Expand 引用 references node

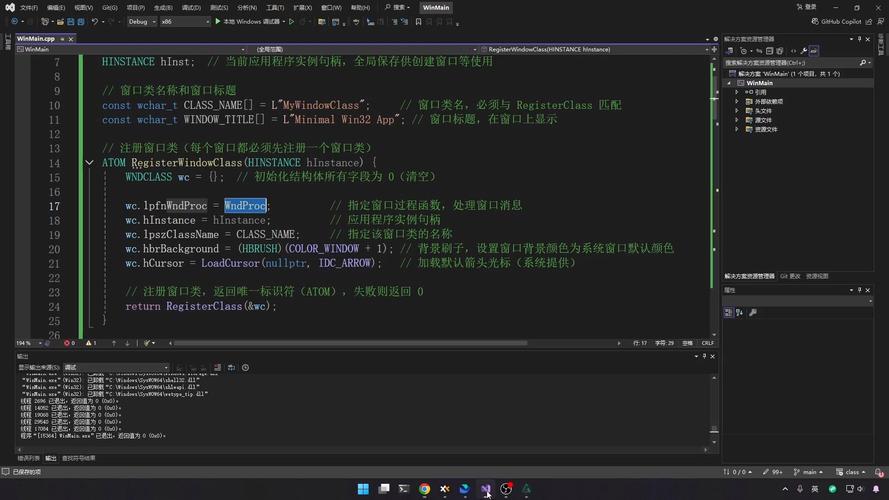pyautogui.click(x=737, y=92)
